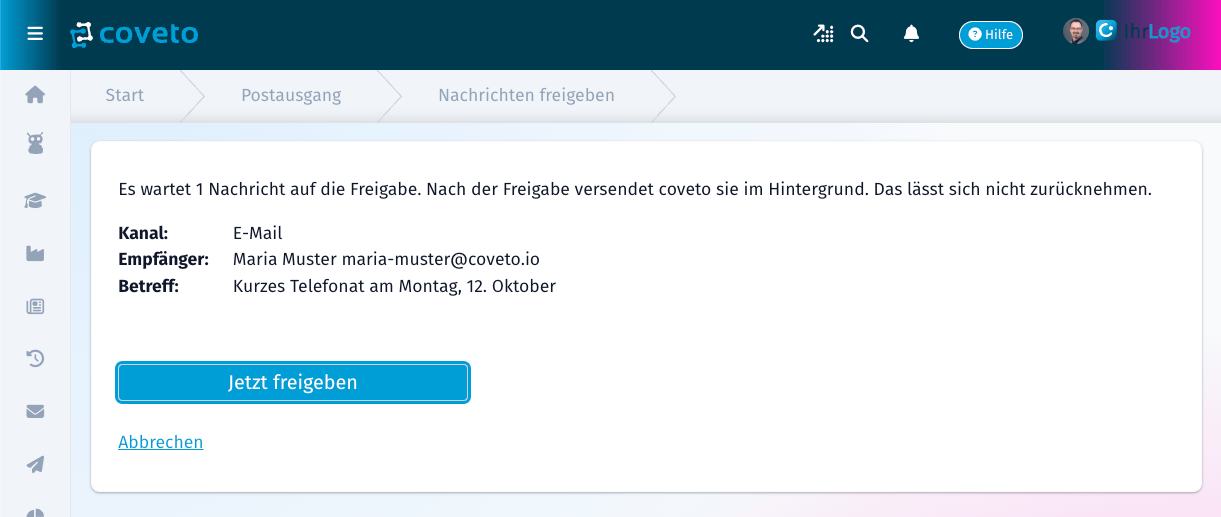This screenshot has width=1221, height=517.
Task: Open the envelope sidebar icon
Action: point(35,411)
